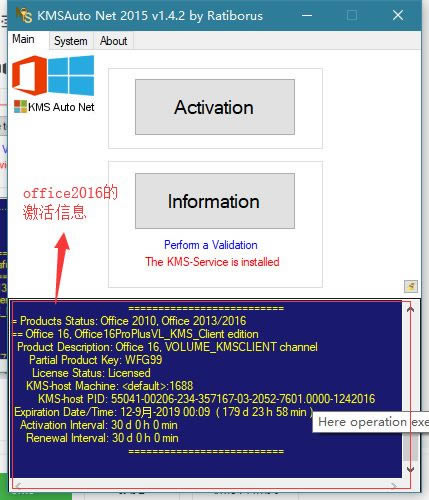The width and height of the screenshot is (429, 500).
Task: Click the Here operation tooltip
Action: [371, 422]
